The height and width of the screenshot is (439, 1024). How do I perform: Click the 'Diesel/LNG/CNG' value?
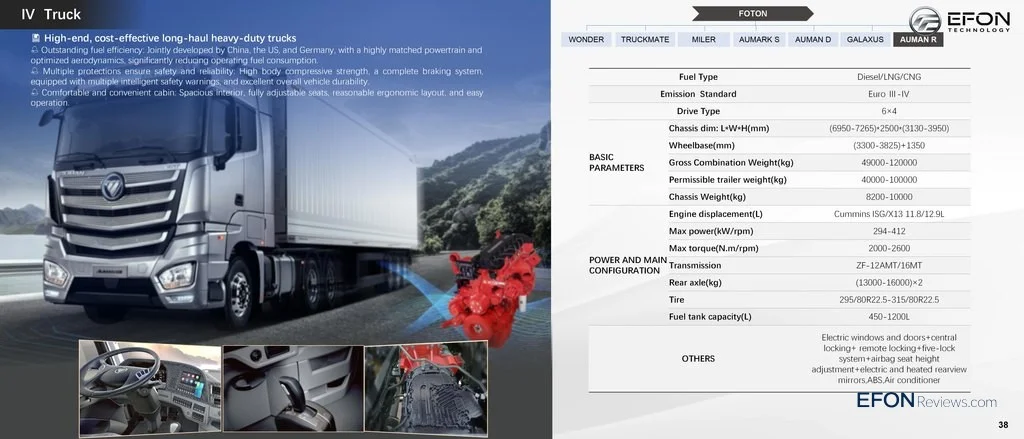(x=889, y=77)
